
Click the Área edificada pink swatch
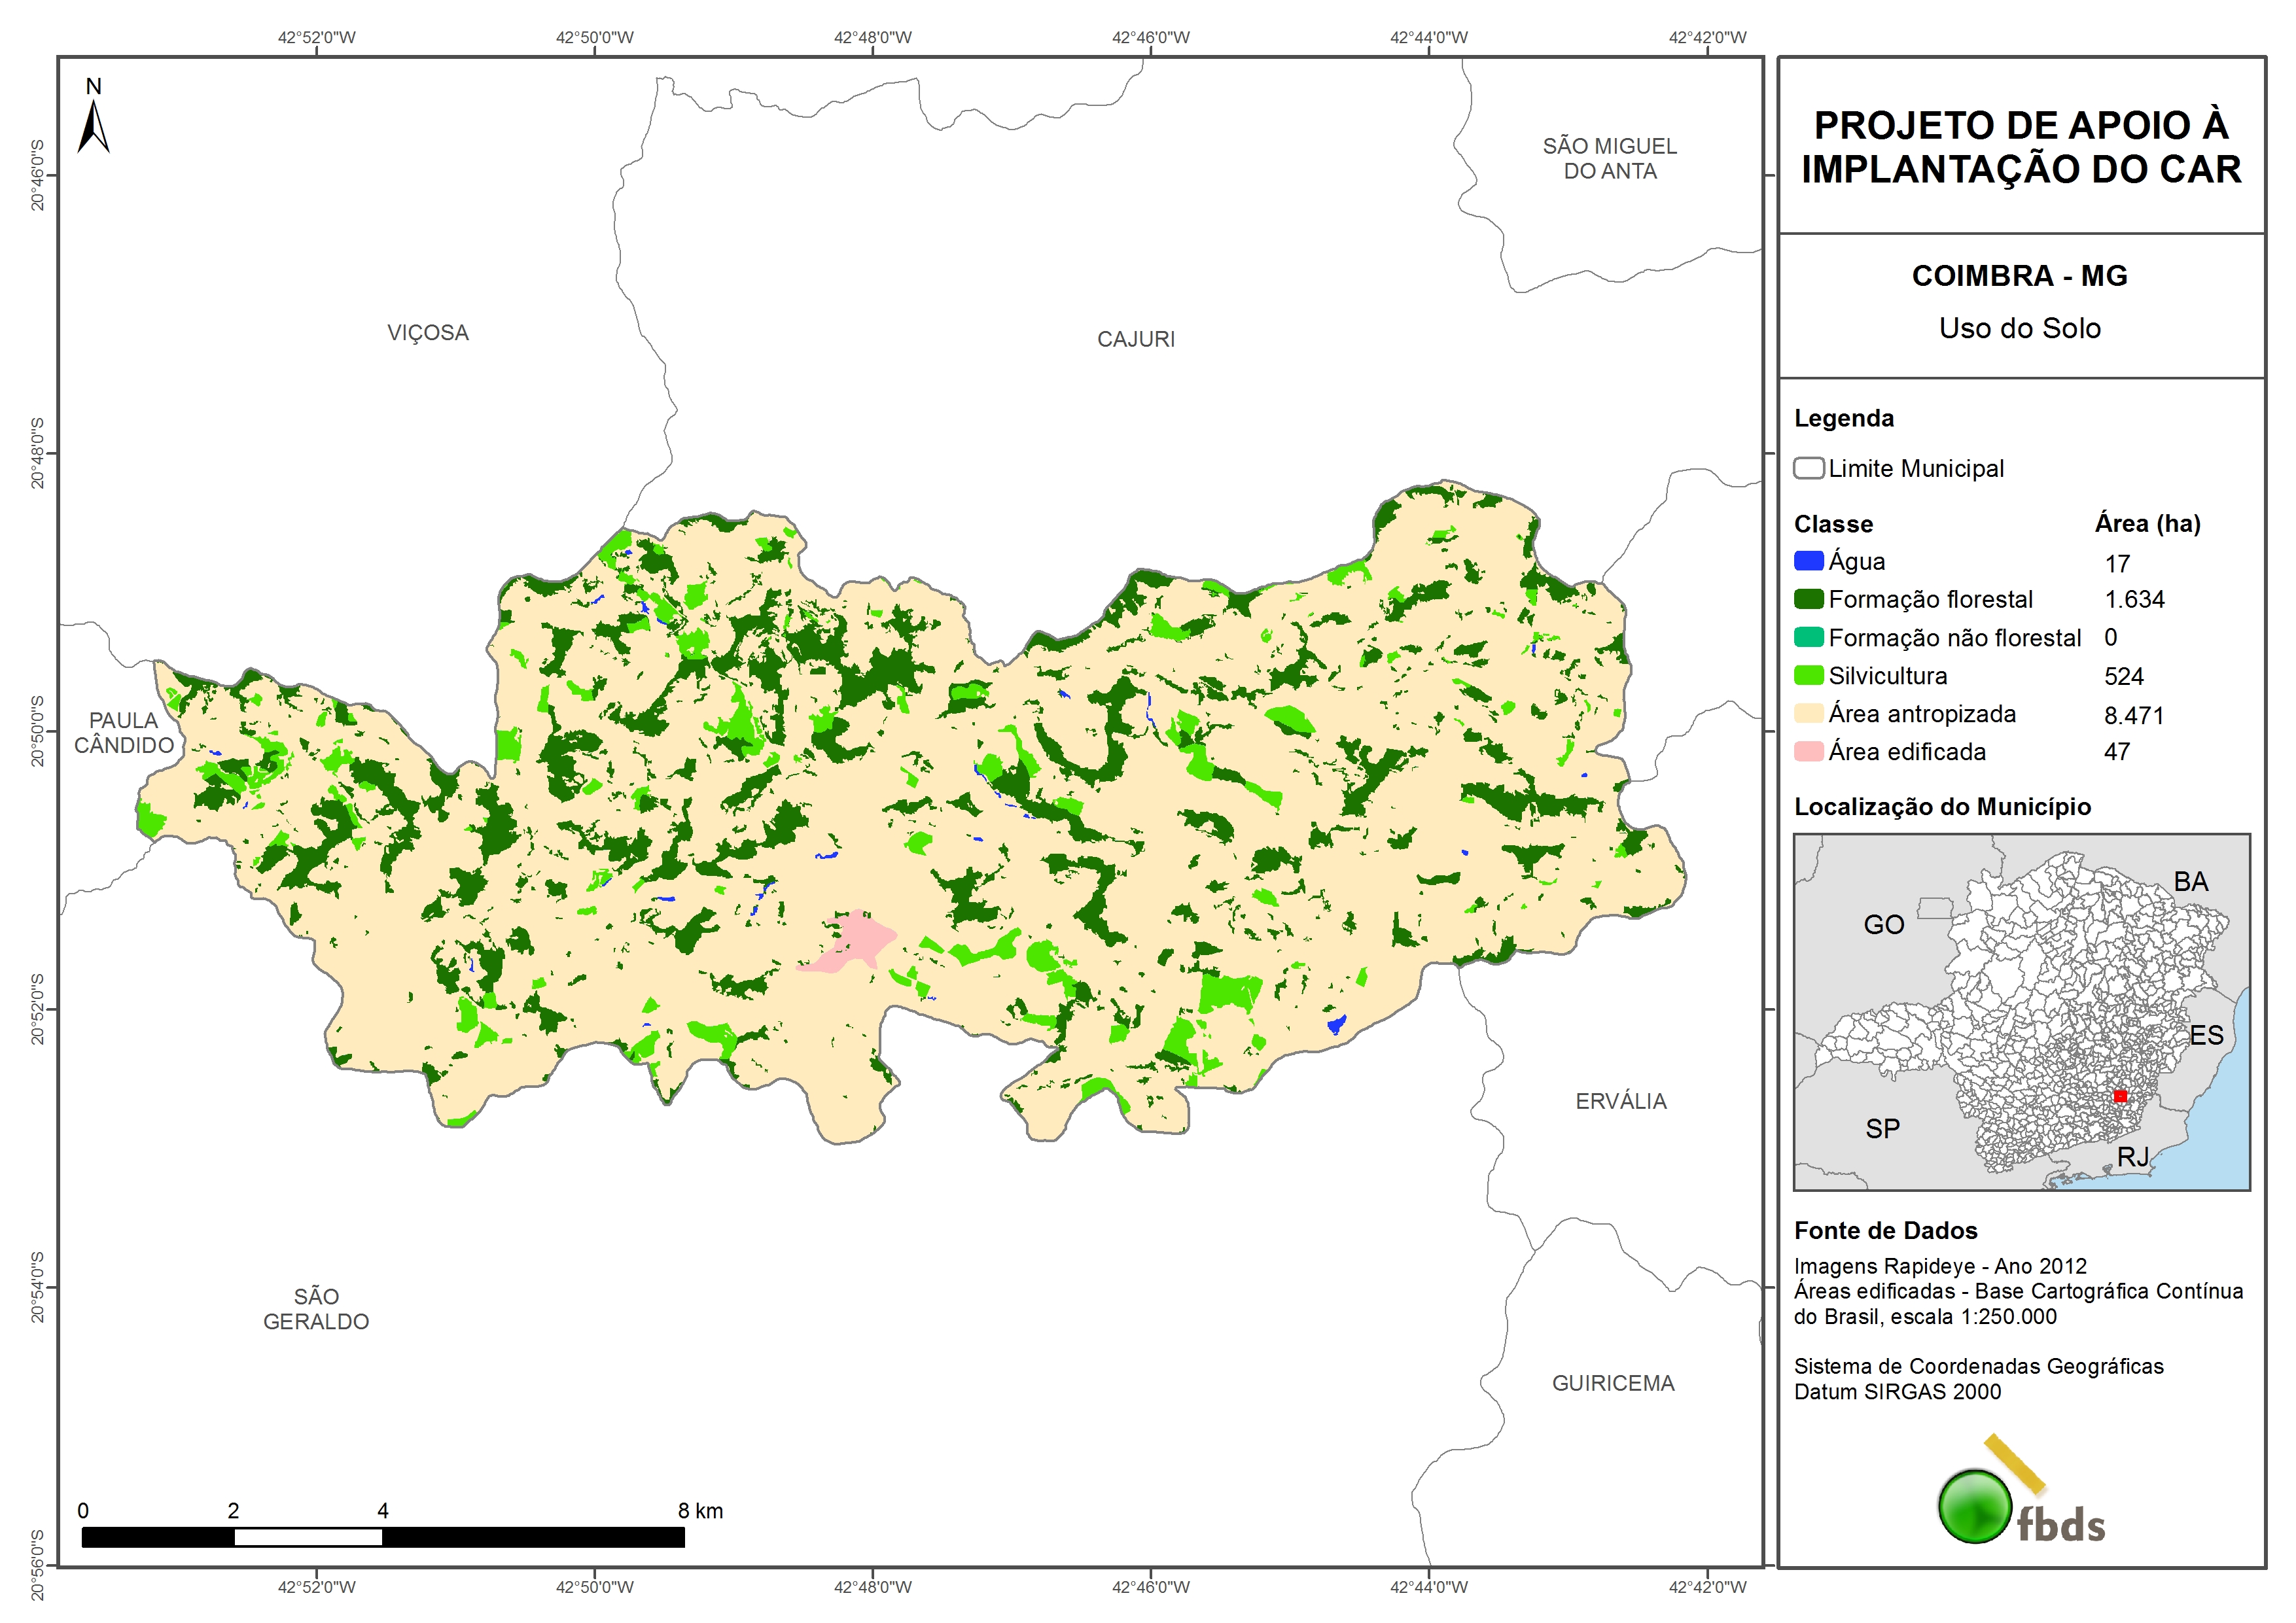coord(1808,751)
